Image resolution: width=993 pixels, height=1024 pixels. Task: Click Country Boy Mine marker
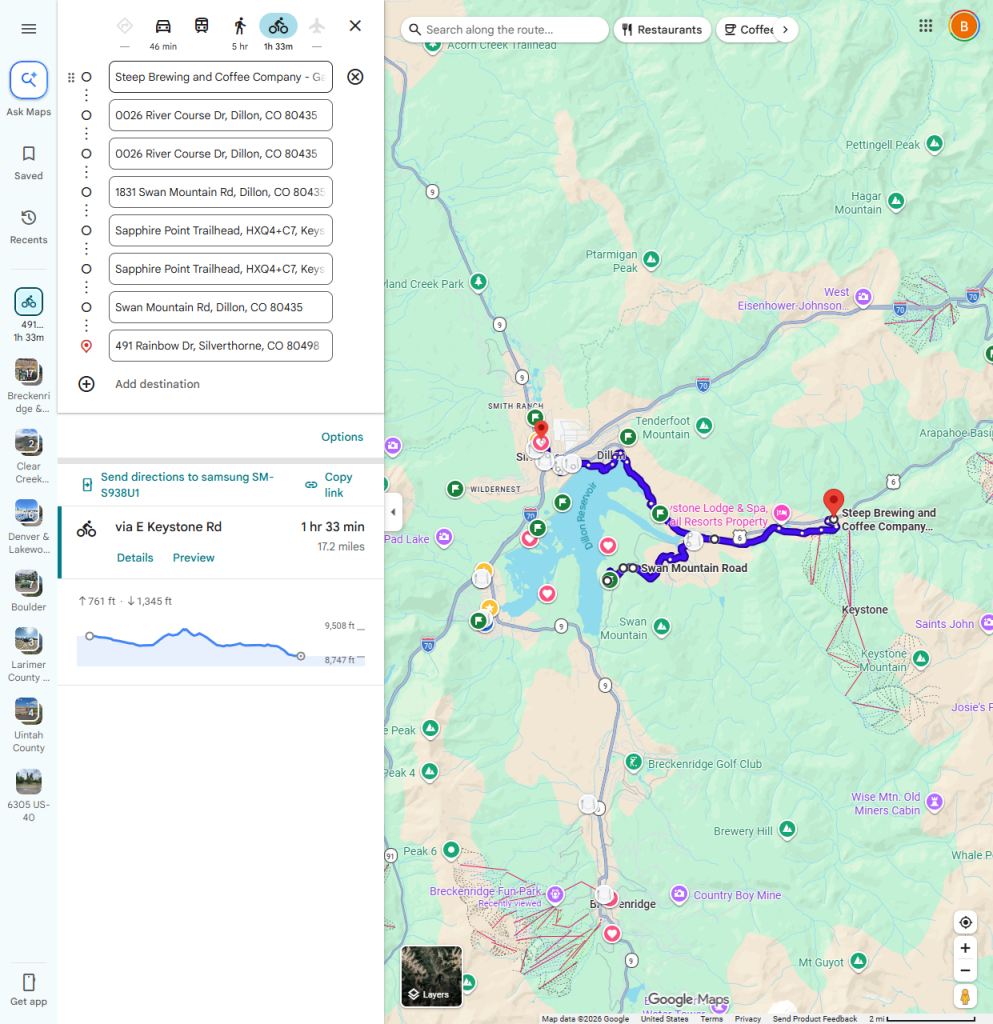[679, 893]
